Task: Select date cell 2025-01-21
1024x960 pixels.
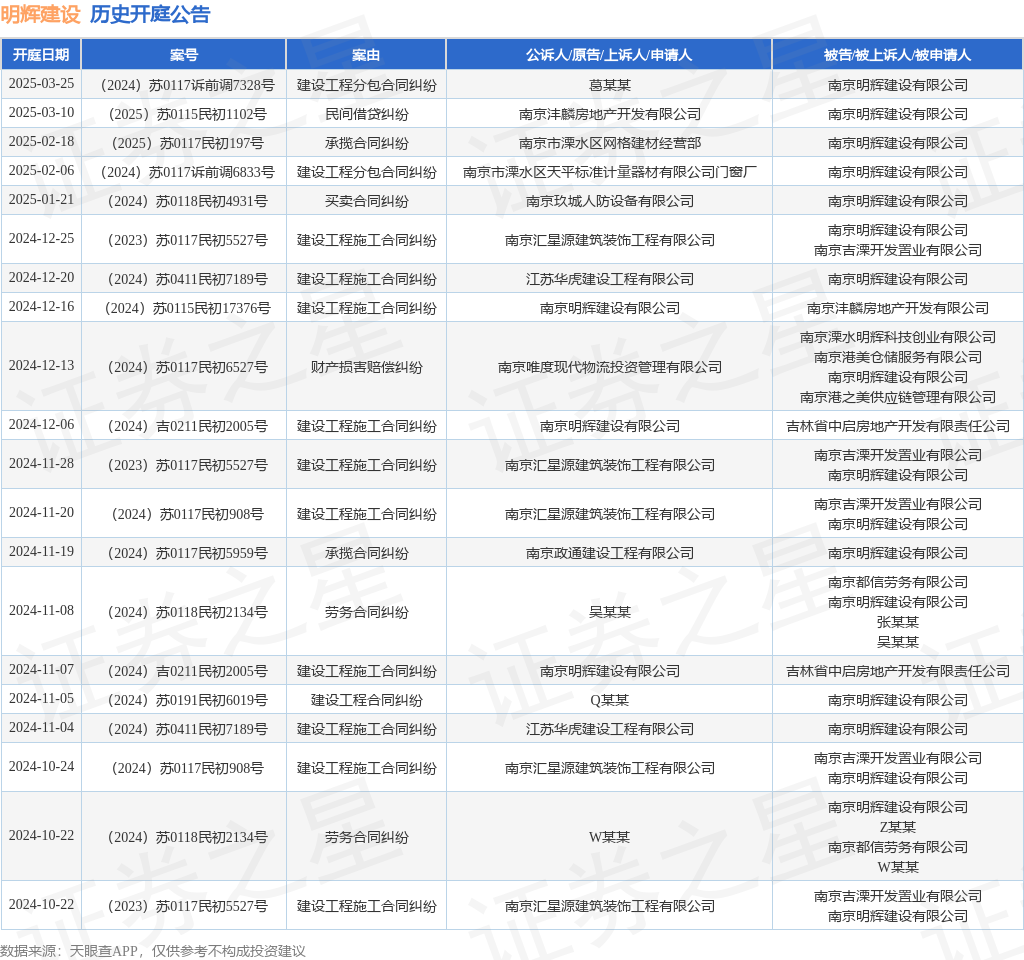Action: click(x=41, y=199)
